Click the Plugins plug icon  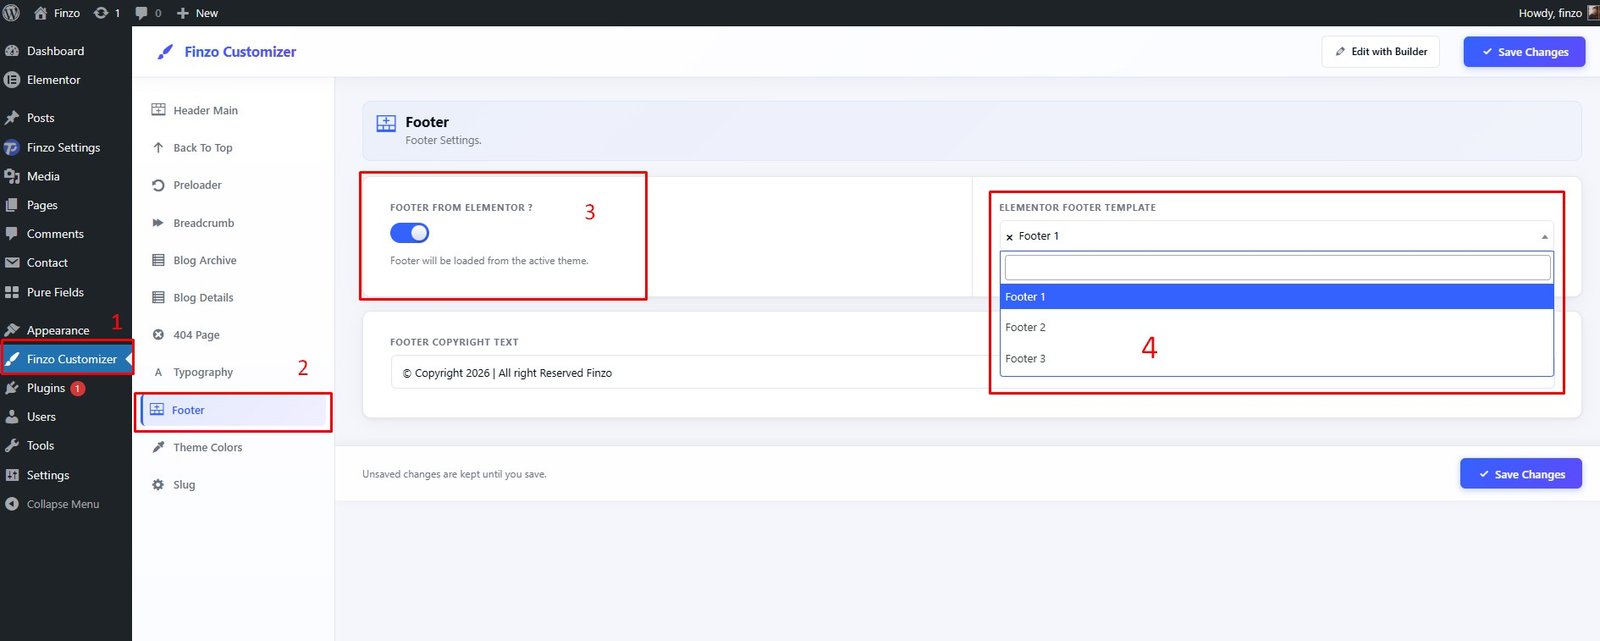tap(12, 388)
